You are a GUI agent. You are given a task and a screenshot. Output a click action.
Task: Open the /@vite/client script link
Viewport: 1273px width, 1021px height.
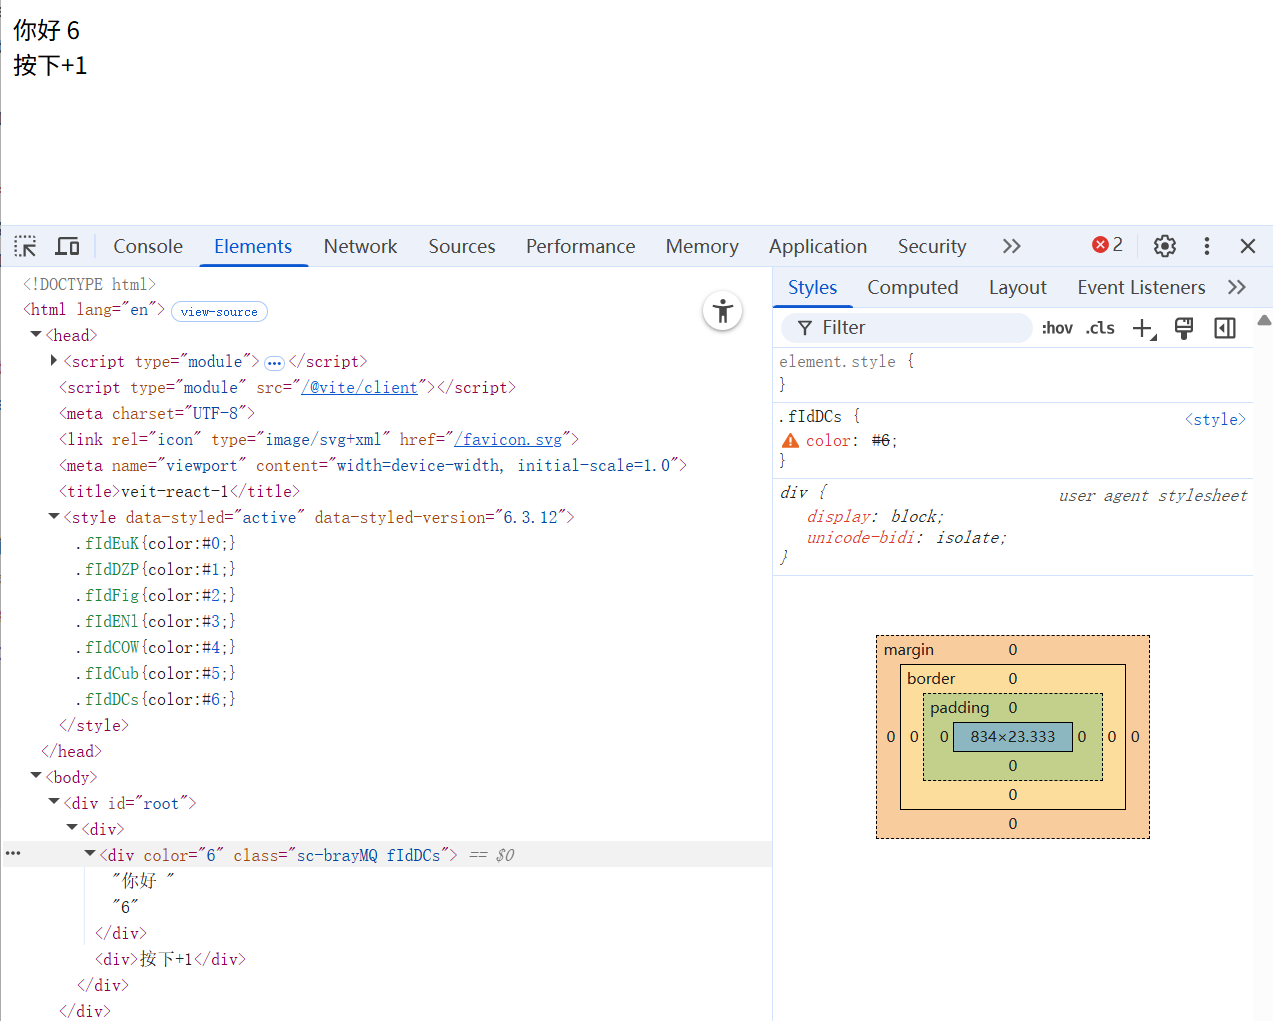[x=359, y=388]
